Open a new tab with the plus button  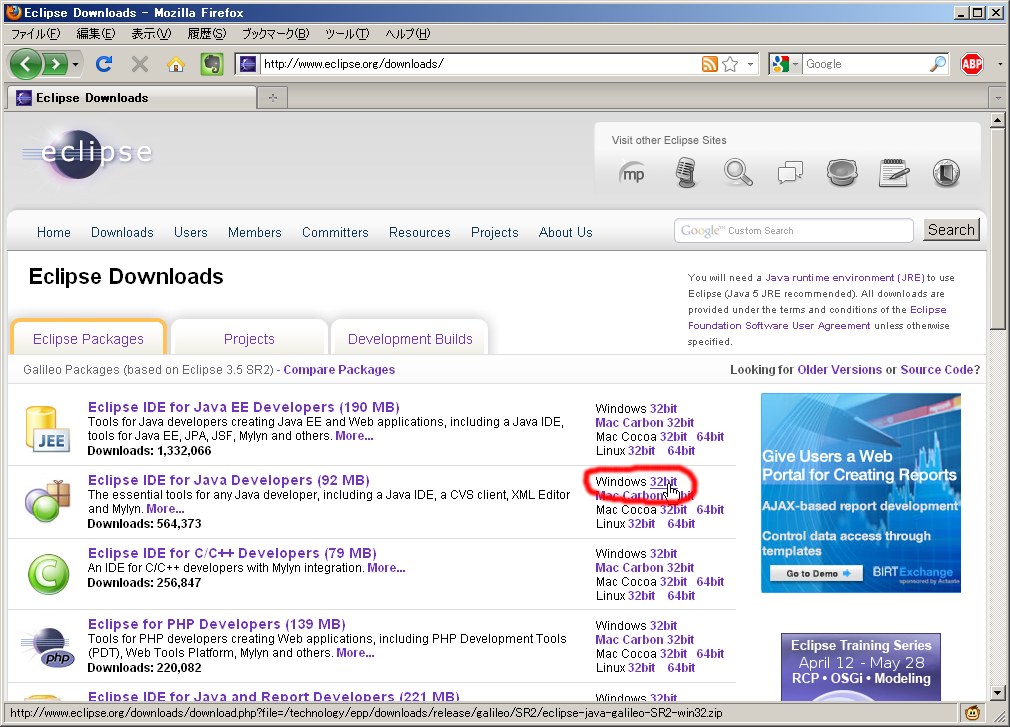click(x=272, y=98)
